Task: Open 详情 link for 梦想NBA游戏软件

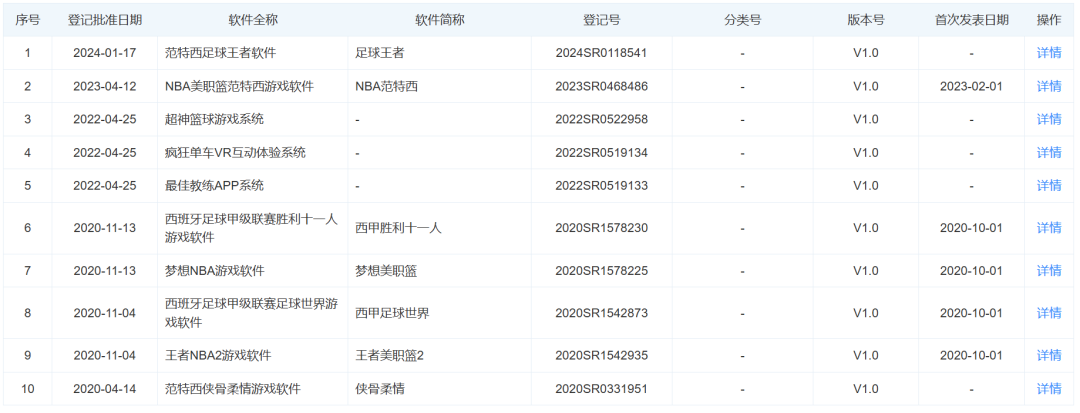Action: tap(1049, 271)
